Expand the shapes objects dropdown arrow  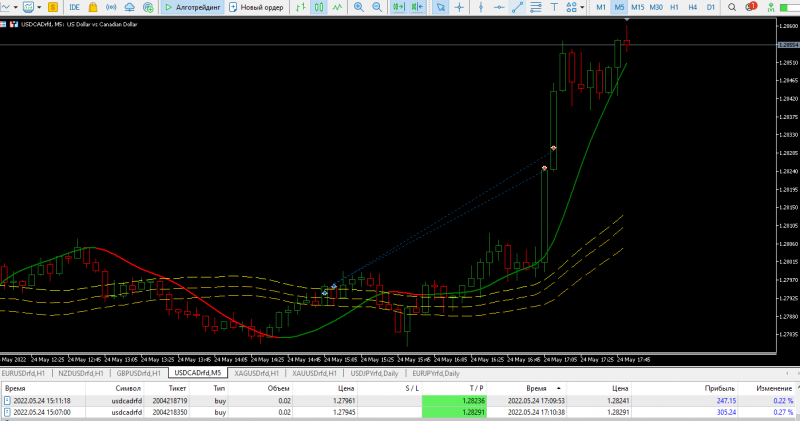pyautogui.click(x=582, y=7)
